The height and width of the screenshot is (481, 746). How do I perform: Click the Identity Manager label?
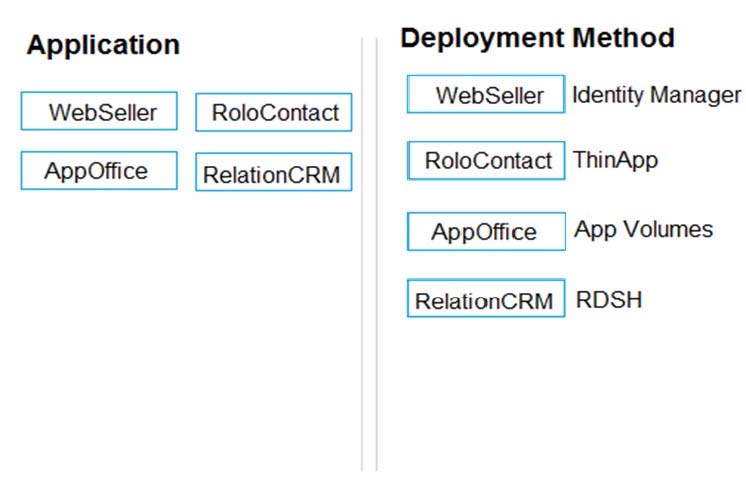click(656, 95)
